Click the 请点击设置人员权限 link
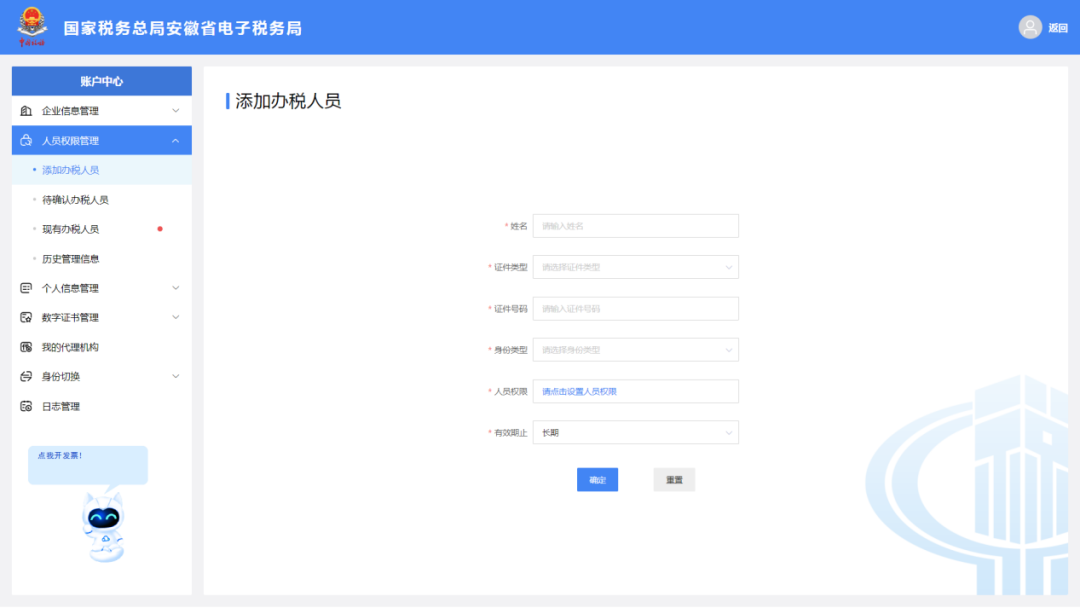This screenshot has height=608, width=1080. (x=579, y=391)
